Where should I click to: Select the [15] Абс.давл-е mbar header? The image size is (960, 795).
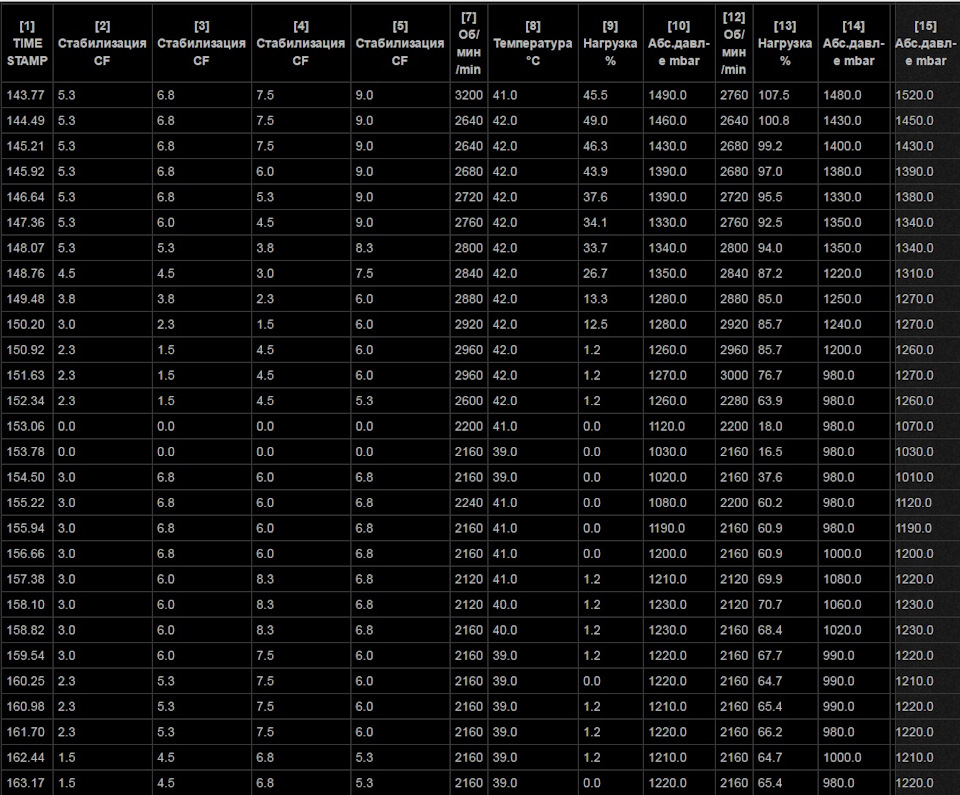[x=925, y=43]
